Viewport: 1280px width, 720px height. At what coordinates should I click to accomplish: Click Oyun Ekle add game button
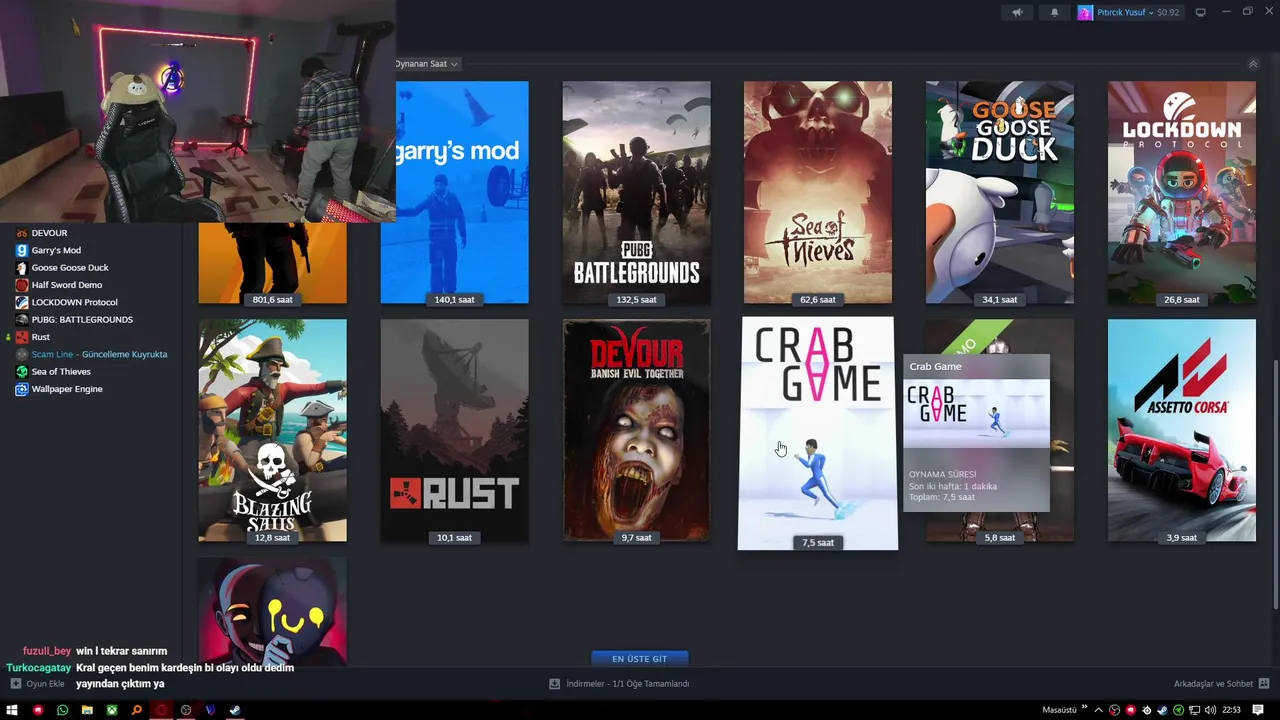point(38,684)
